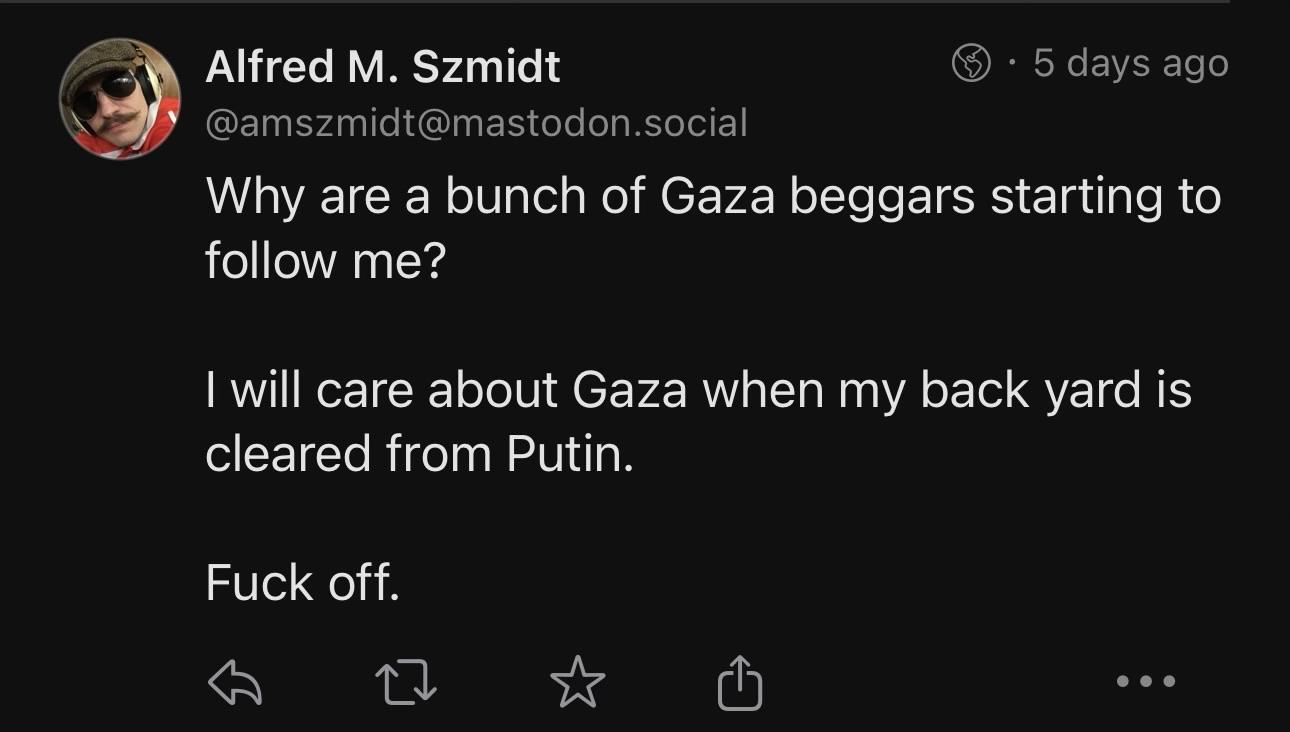Click "back yard" in the post body
Viewport: 1290px width, 732px height.
point(1032,390)
